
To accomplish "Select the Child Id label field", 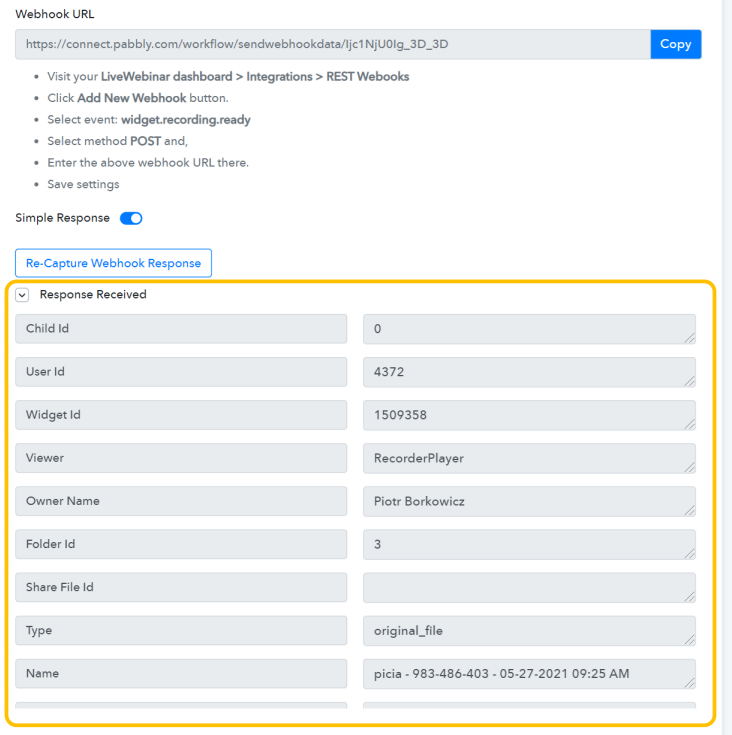I will [181, 329].
